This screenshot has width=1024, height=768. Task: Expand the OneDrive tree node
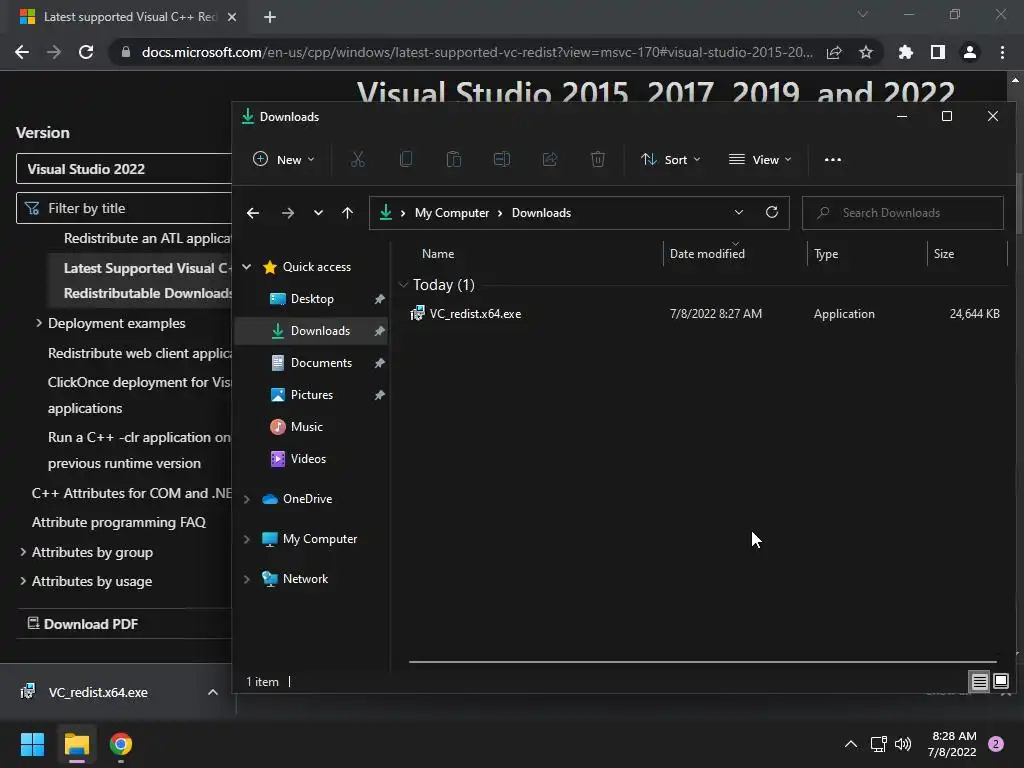click(x=247, y=499)
